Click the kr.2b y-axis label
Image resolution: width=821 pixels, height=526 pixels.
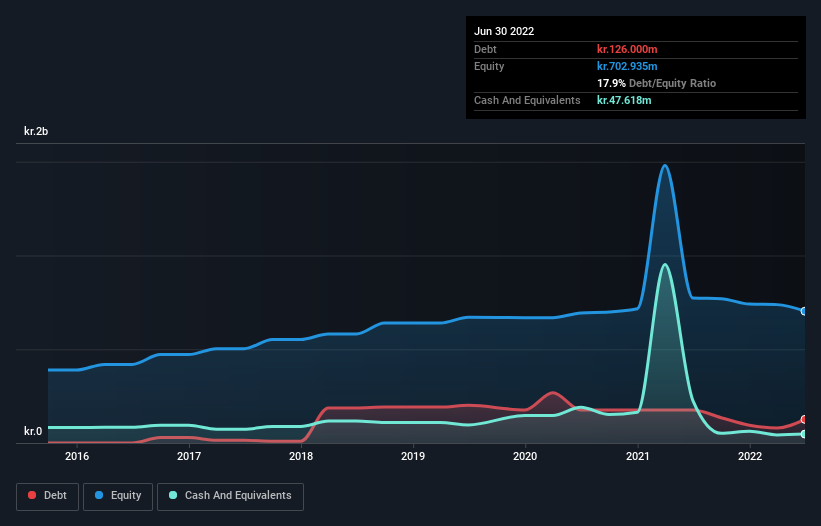(36, 131)
